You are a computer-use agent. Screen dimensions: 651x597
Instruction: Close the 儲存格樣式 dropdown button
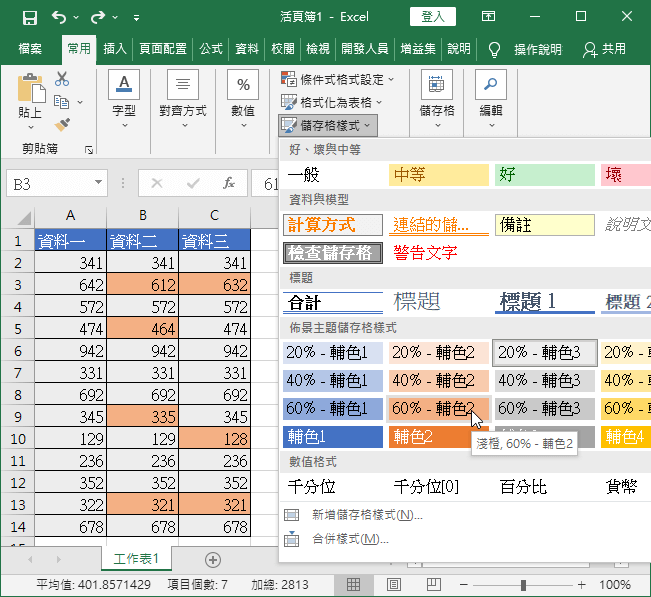click(328, 125)
